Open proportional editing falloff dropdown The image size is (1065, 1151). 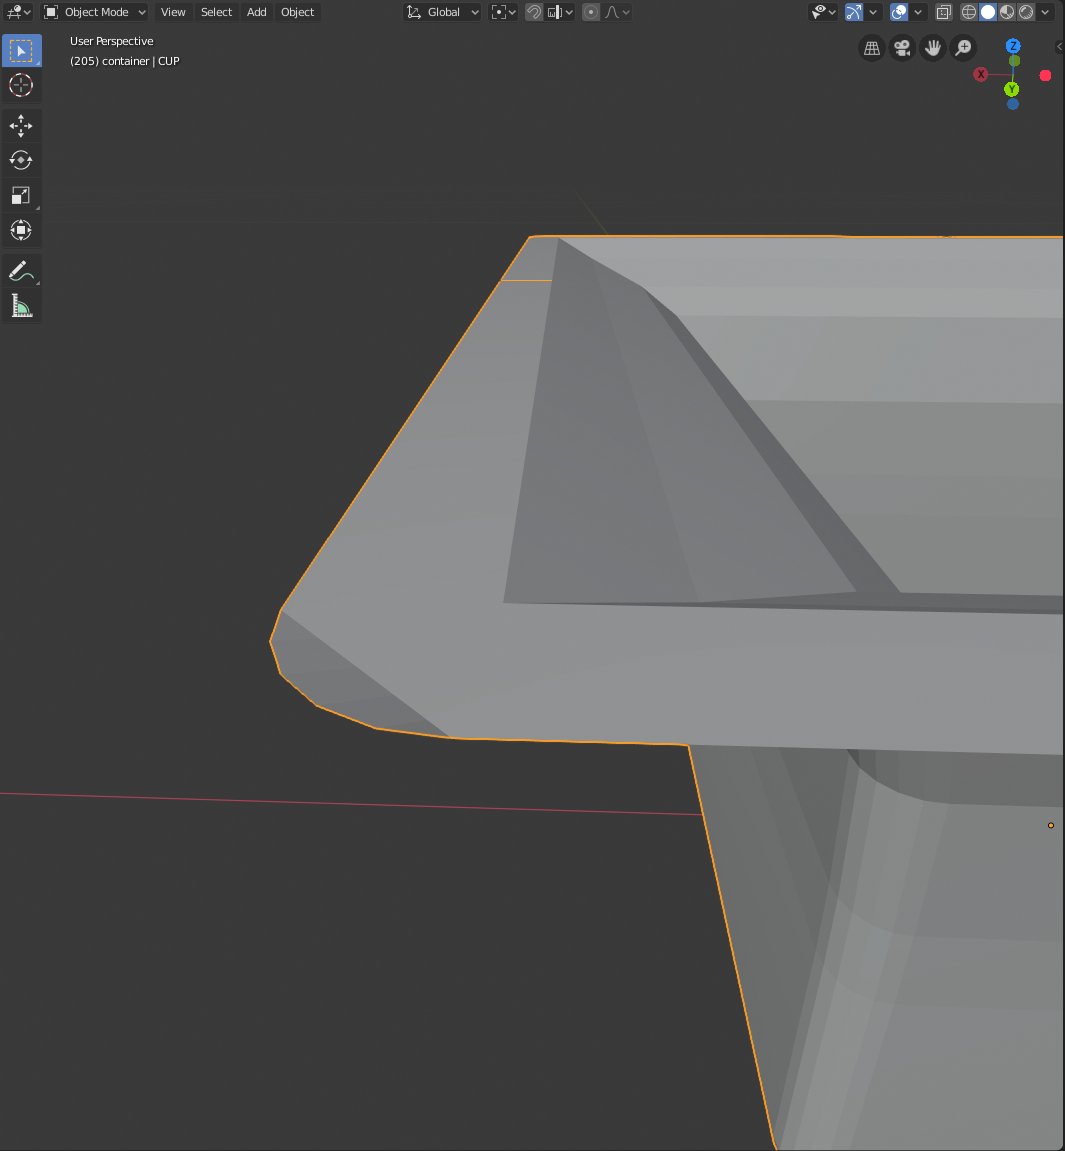coord(617,12)
